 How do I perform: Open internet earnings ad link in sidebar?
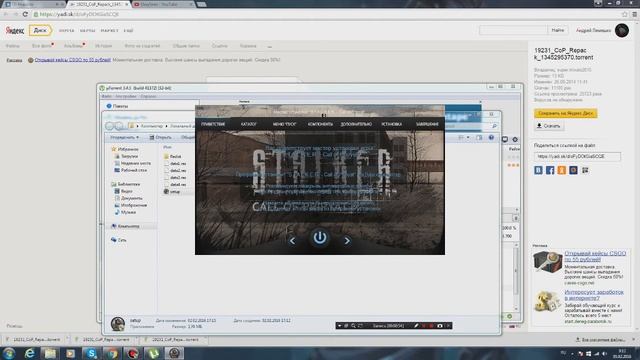click(594, 295)
